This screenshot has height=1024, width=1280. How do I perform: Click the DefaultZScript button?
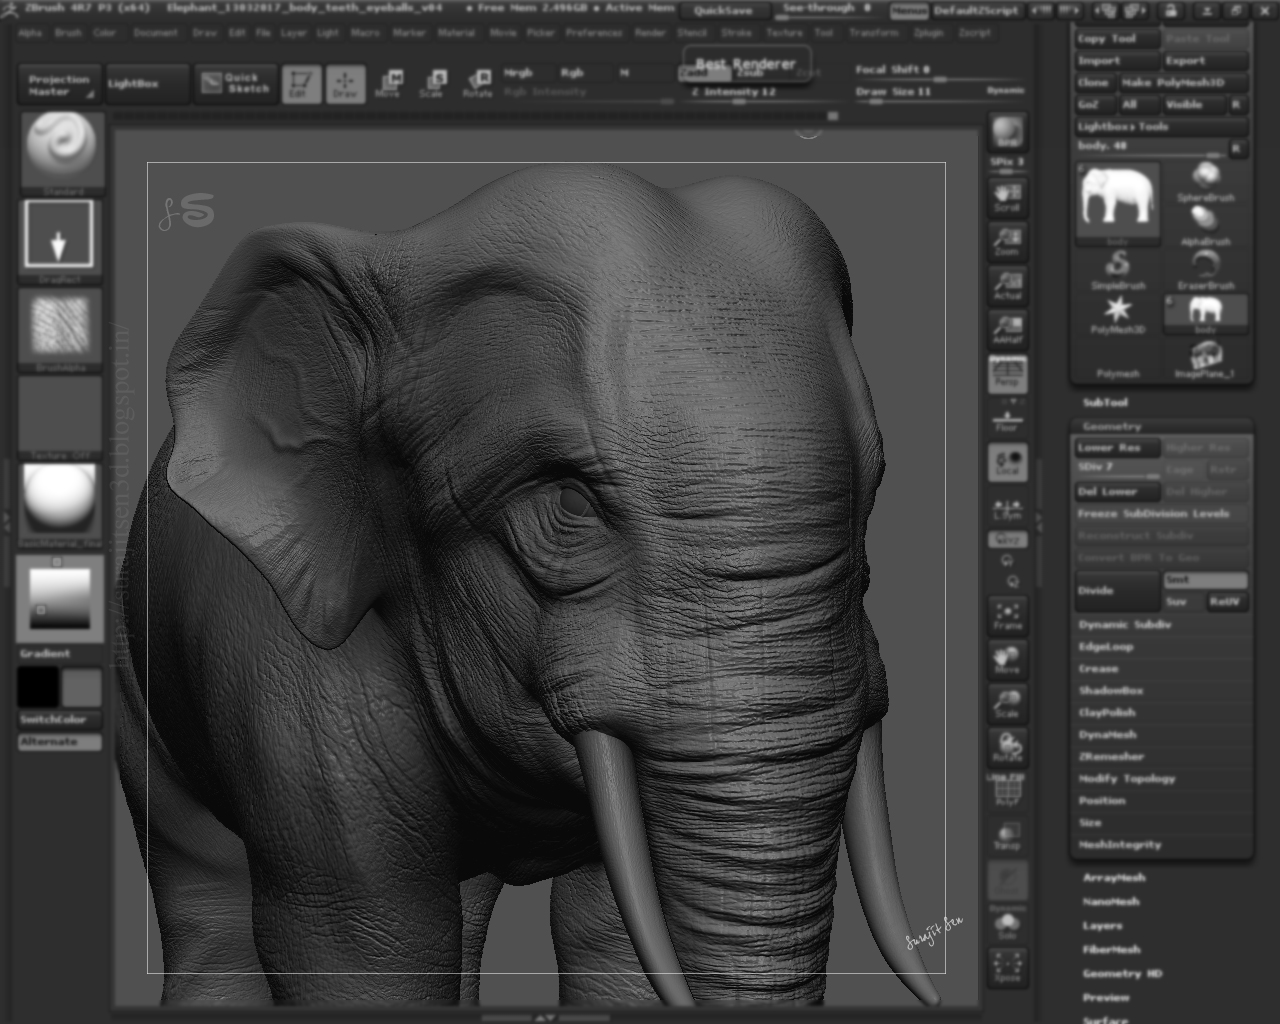pos(976,11)
